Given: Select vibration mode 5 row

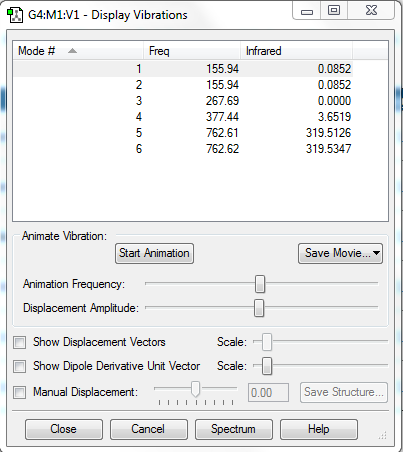Looking at the screenshot, I should 183,133.
